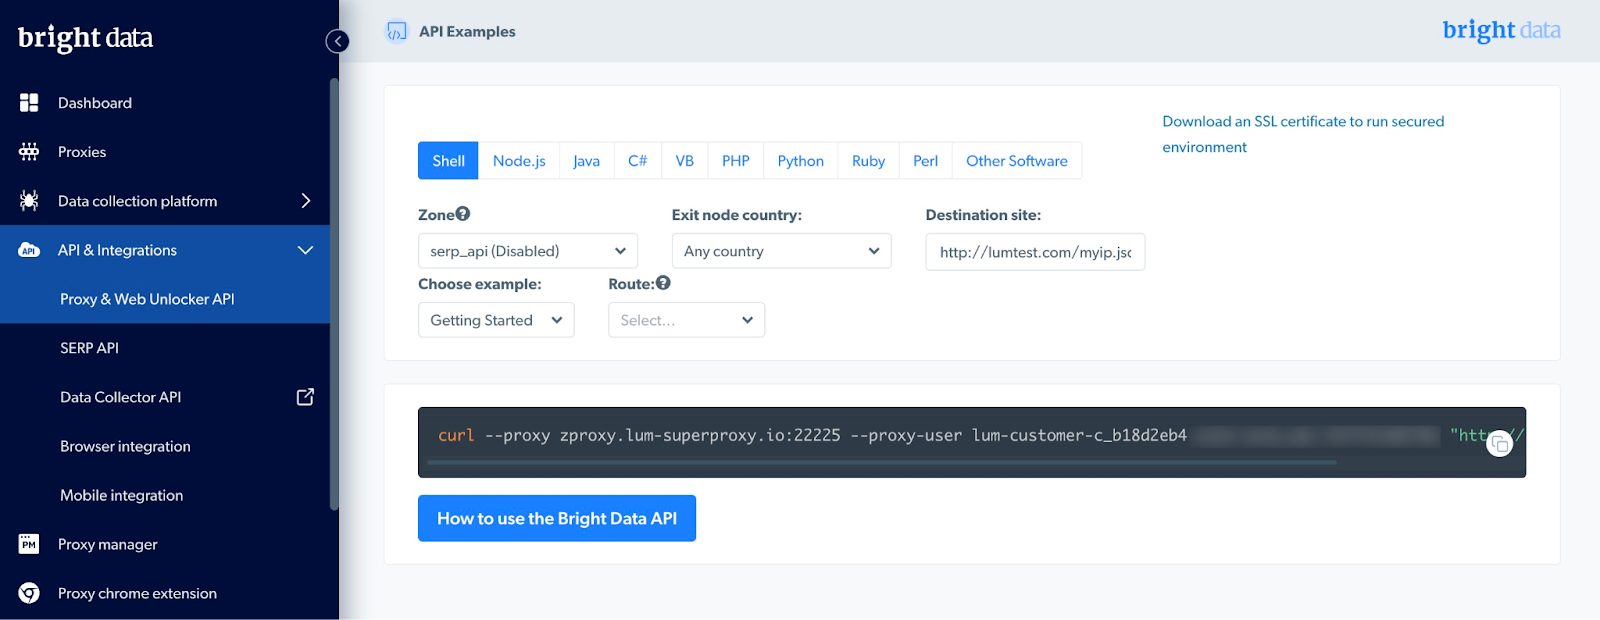Open the Zone dropdown serp_api (Disabled)
The height and width of the screenshot is (620, 1600).
pyautogui.click(x=528, y=251)
